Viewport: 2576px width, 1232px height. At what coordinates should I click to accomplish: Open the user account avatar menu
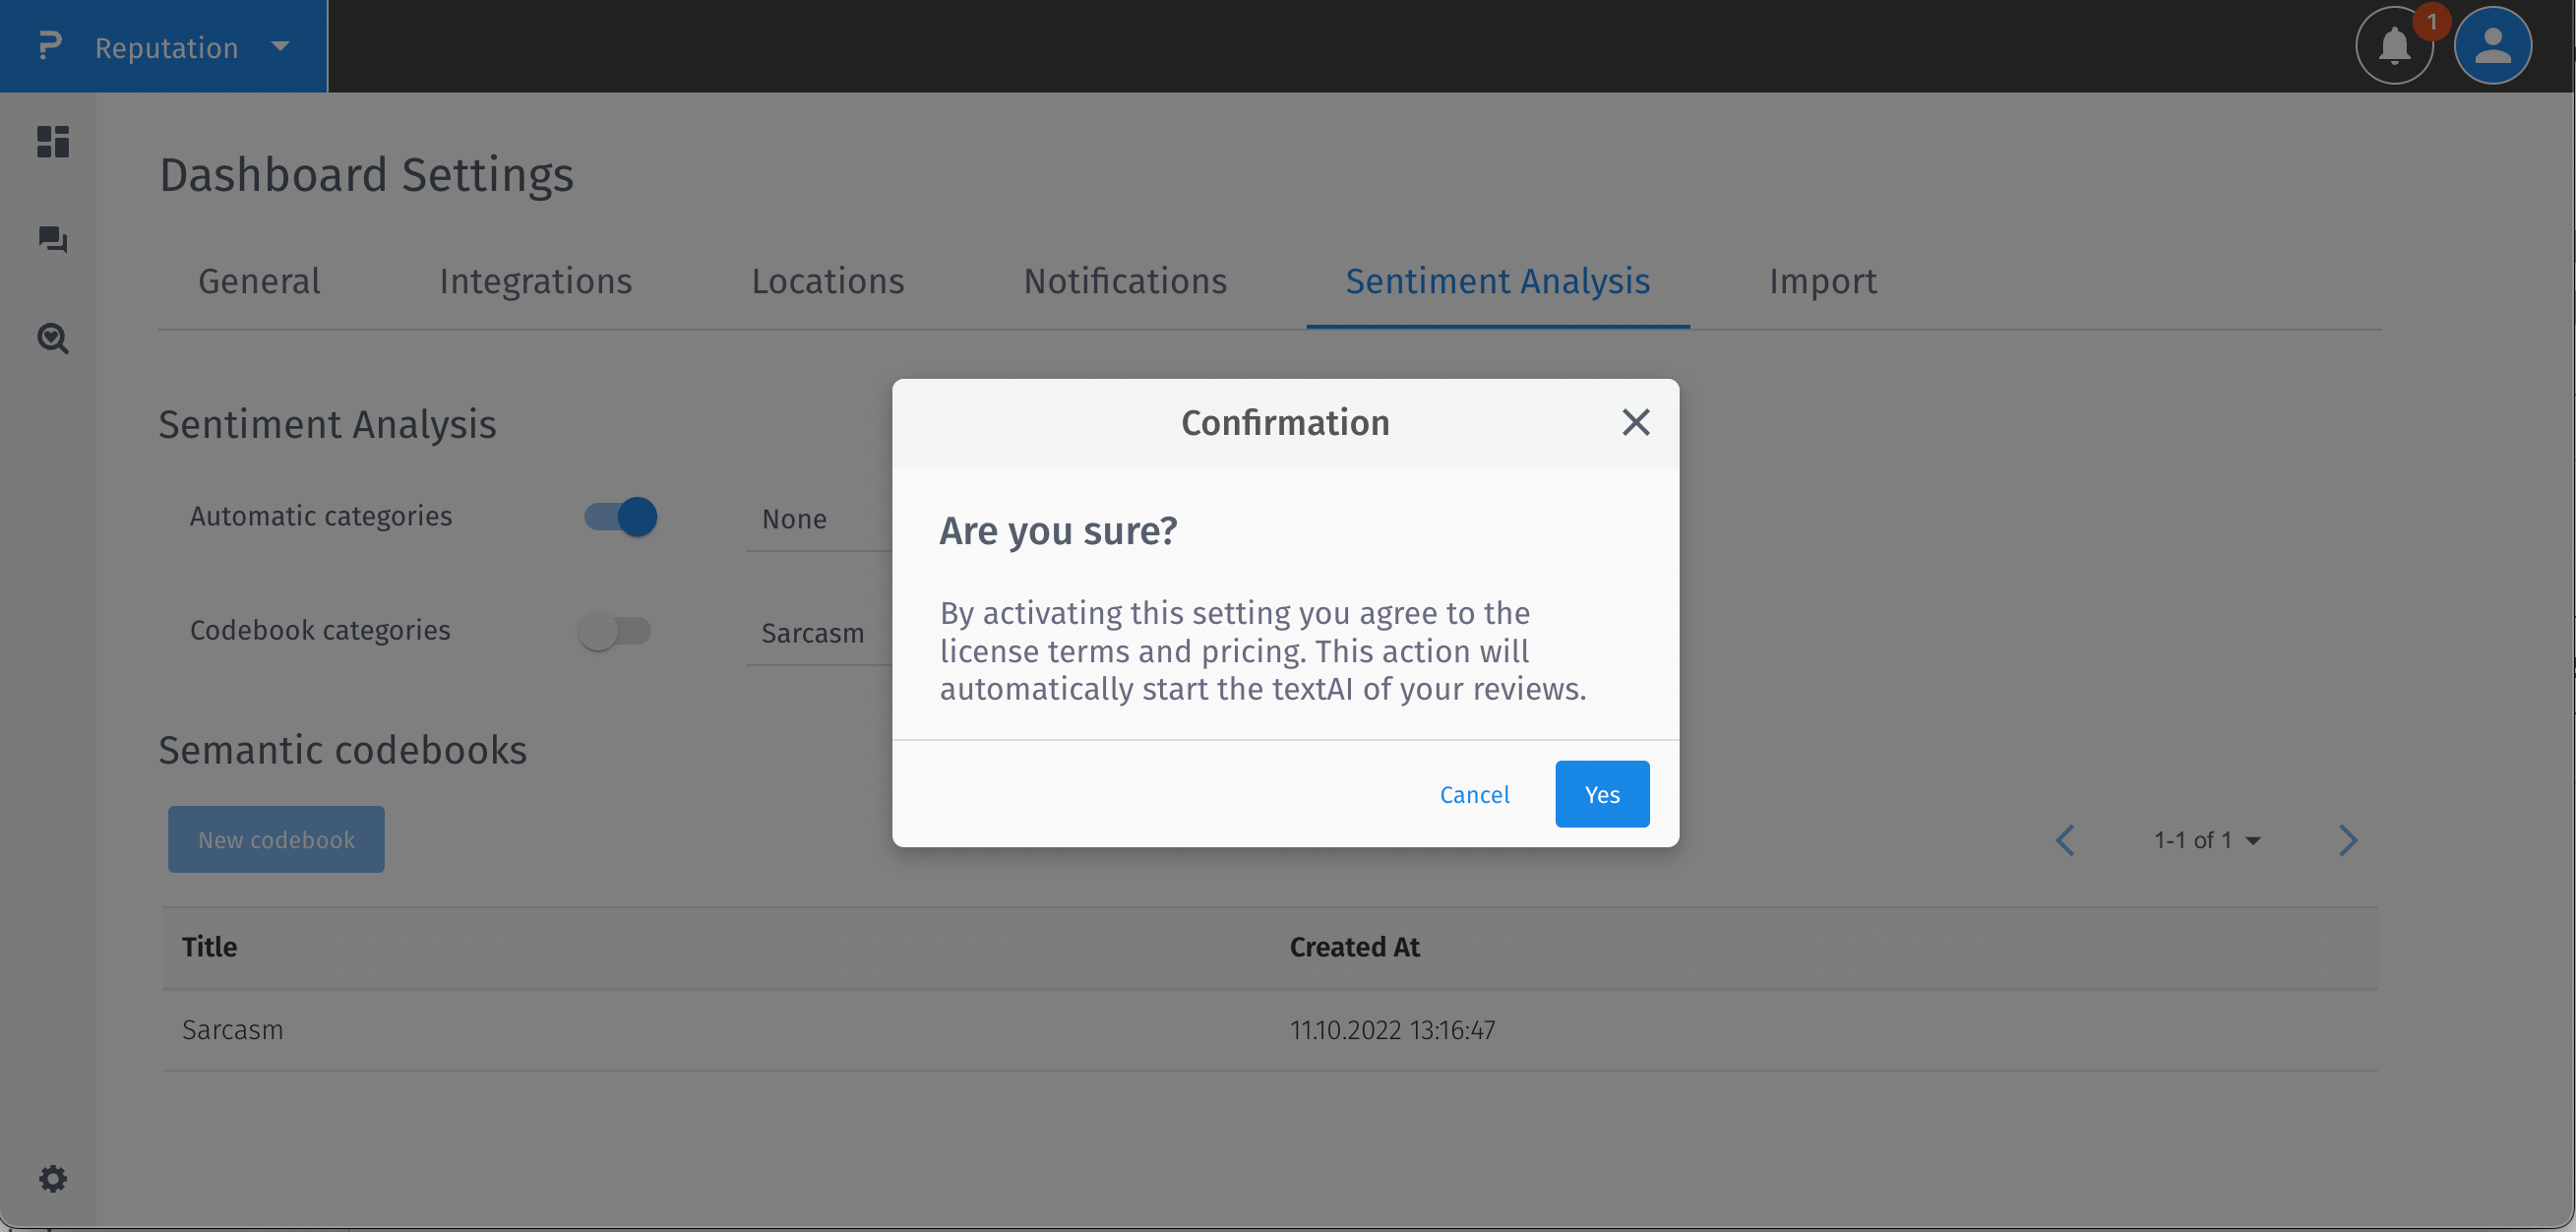tap(2492, 44)
